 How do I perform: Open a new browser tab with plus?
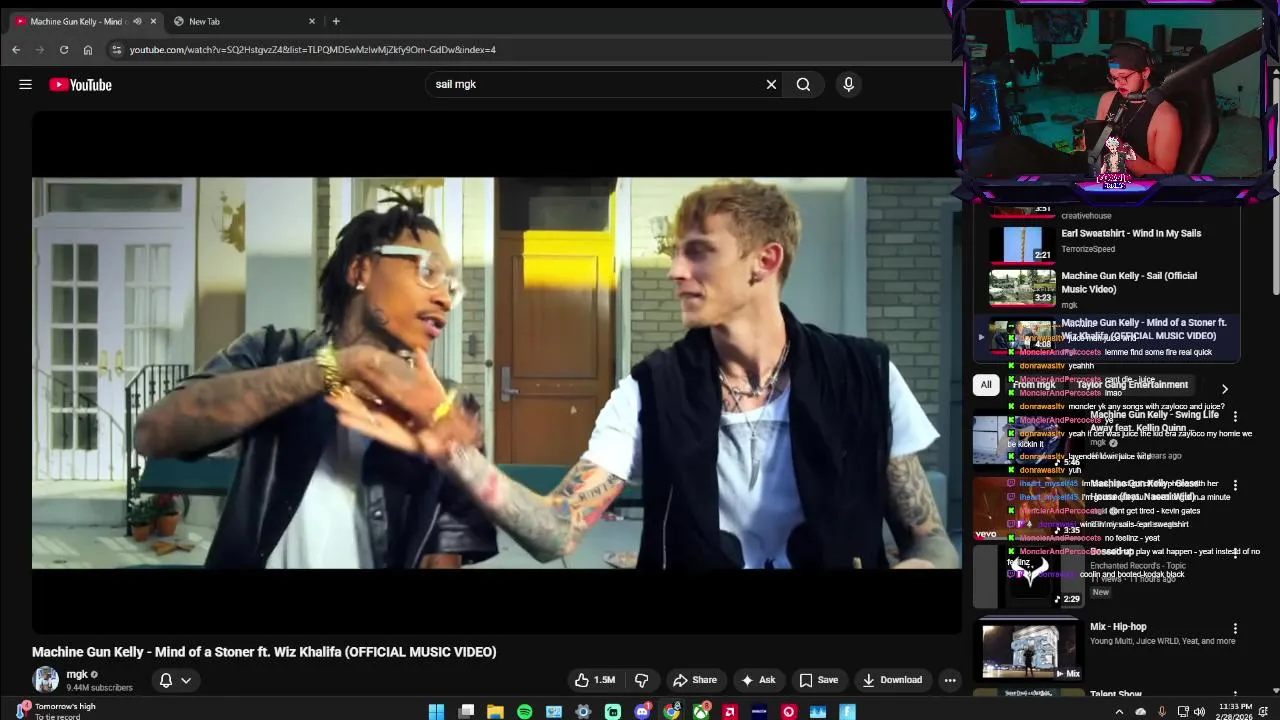pos(336,21)
